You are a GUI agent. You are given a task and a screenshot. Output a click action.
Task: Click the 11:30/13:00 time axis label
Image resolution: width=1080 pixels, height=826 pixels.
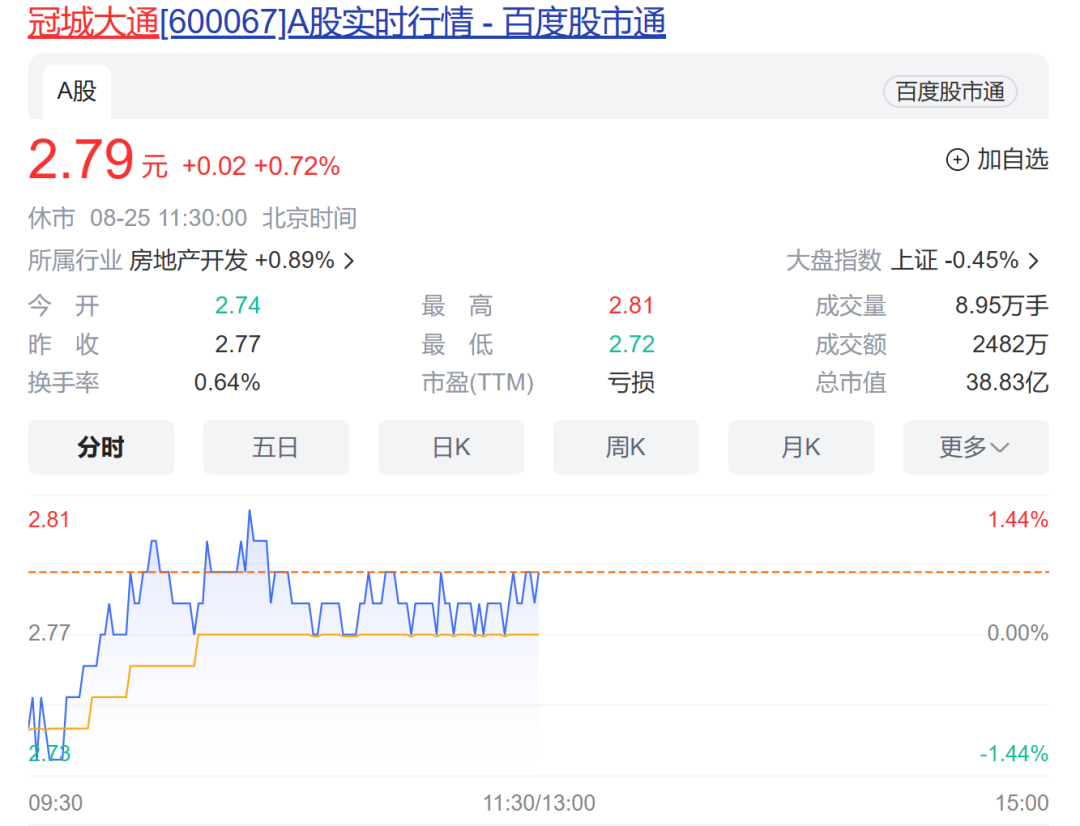click(x=539, y=803)
